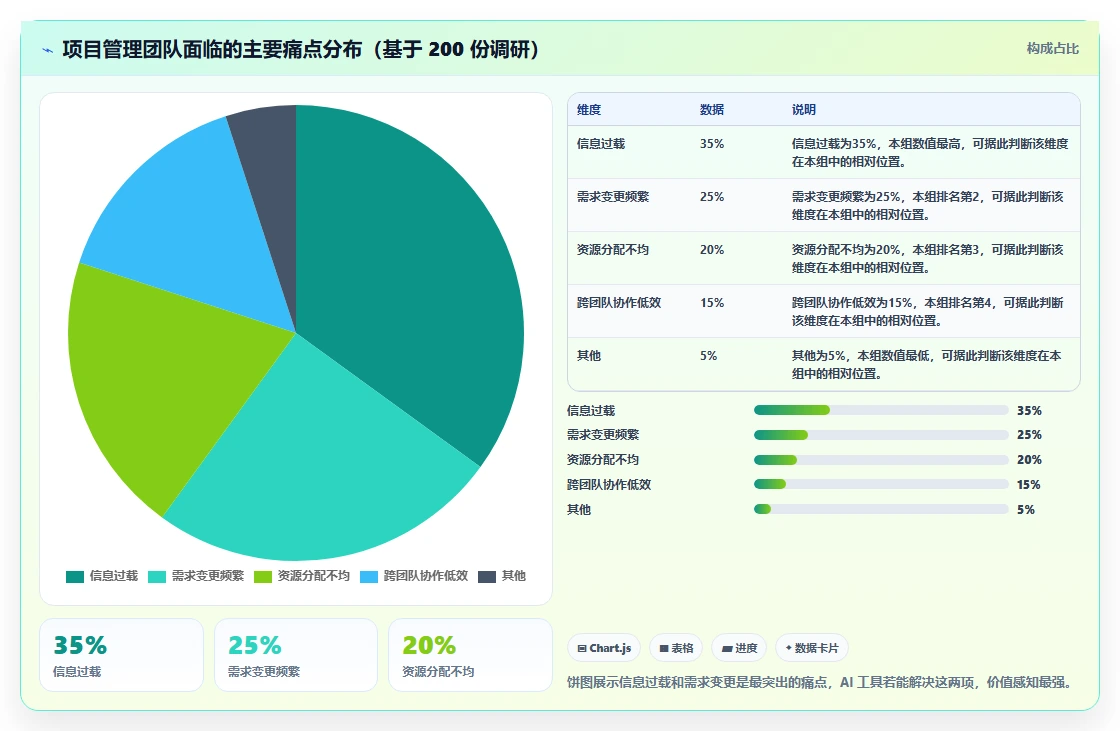Click the 数据卡片 tag chip
The height and width of the screenshot is (731, 1120).
tap(811, 648)
